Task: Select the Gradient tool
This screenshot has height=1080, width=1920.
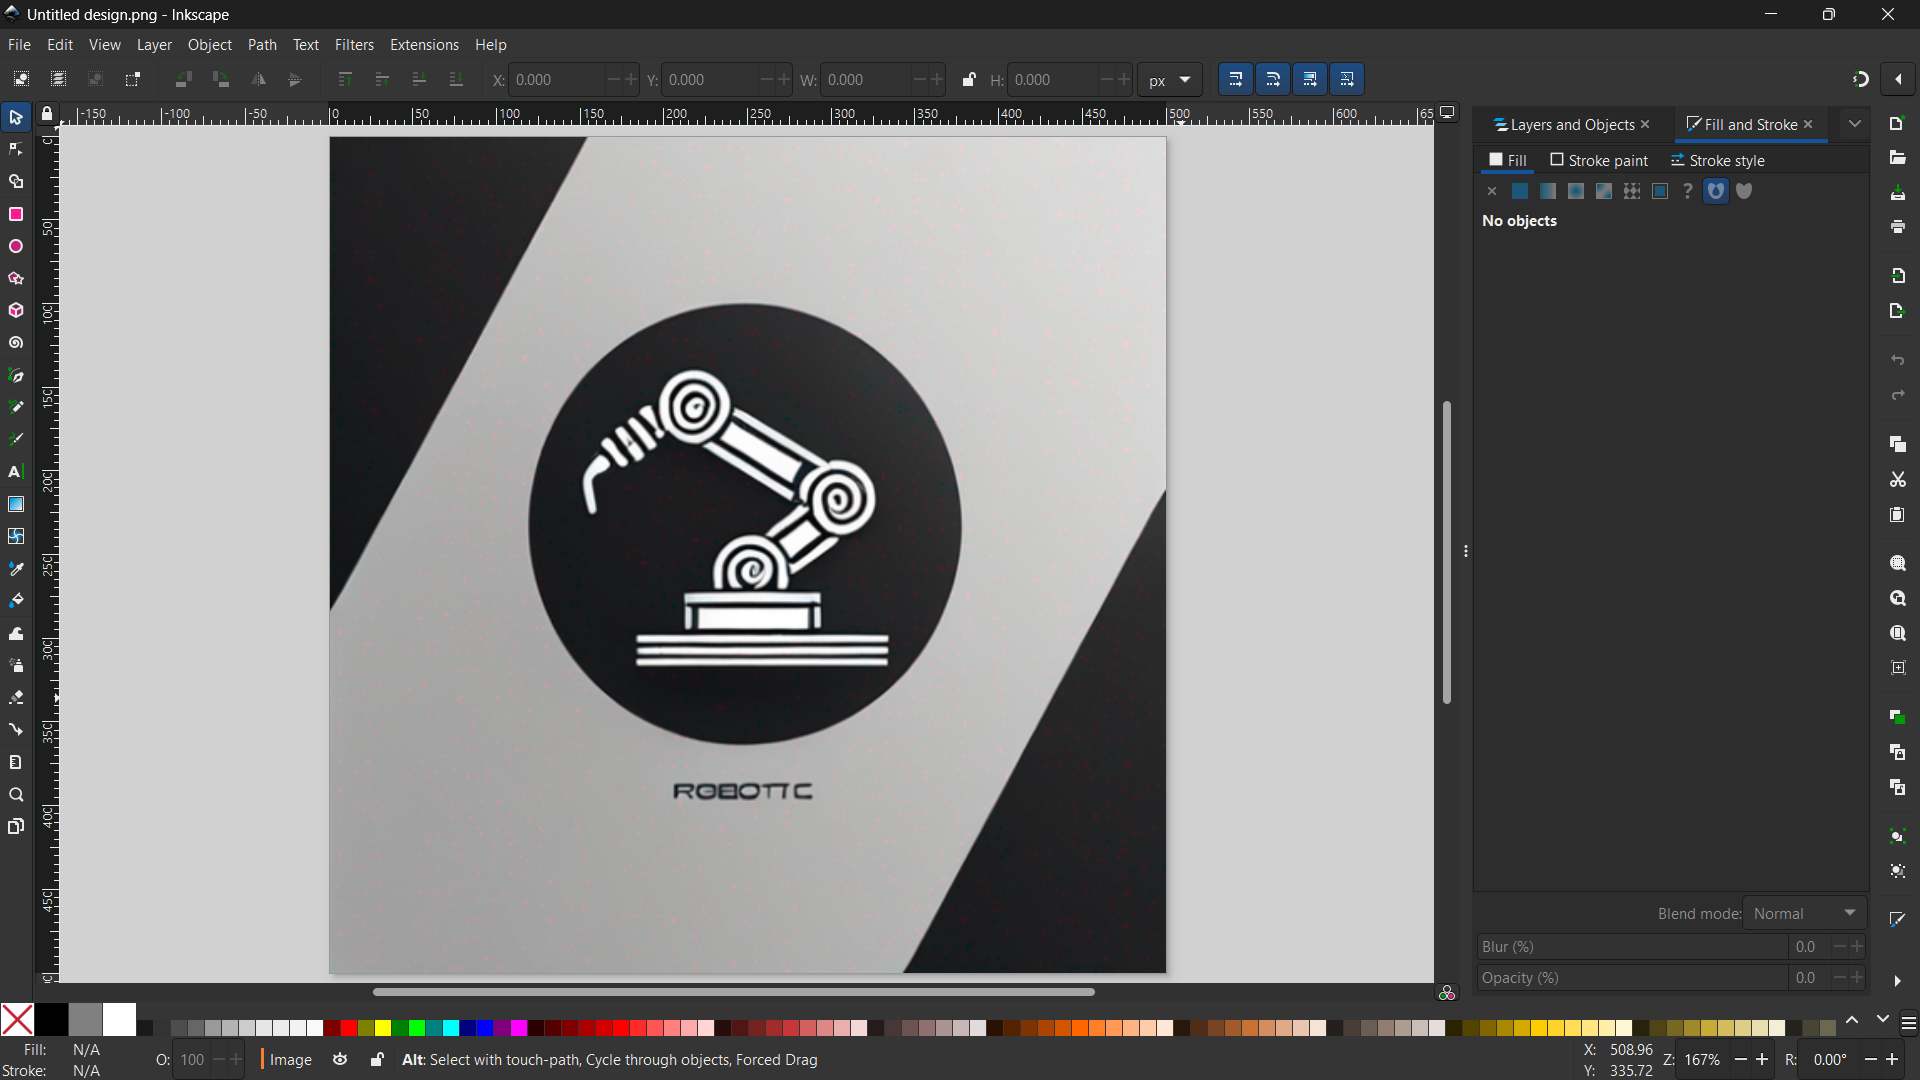Action: (16, 504)
